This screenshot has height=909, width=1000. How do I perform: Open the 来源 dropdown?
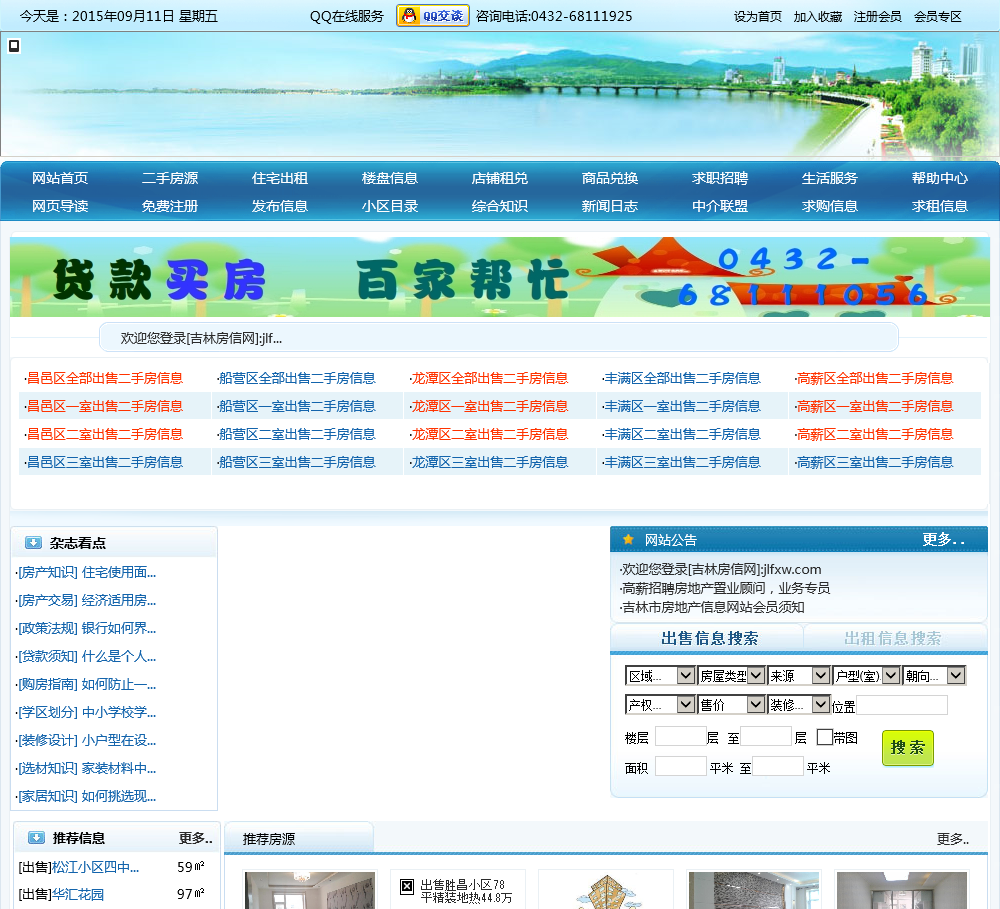click(x=798, y=676)
